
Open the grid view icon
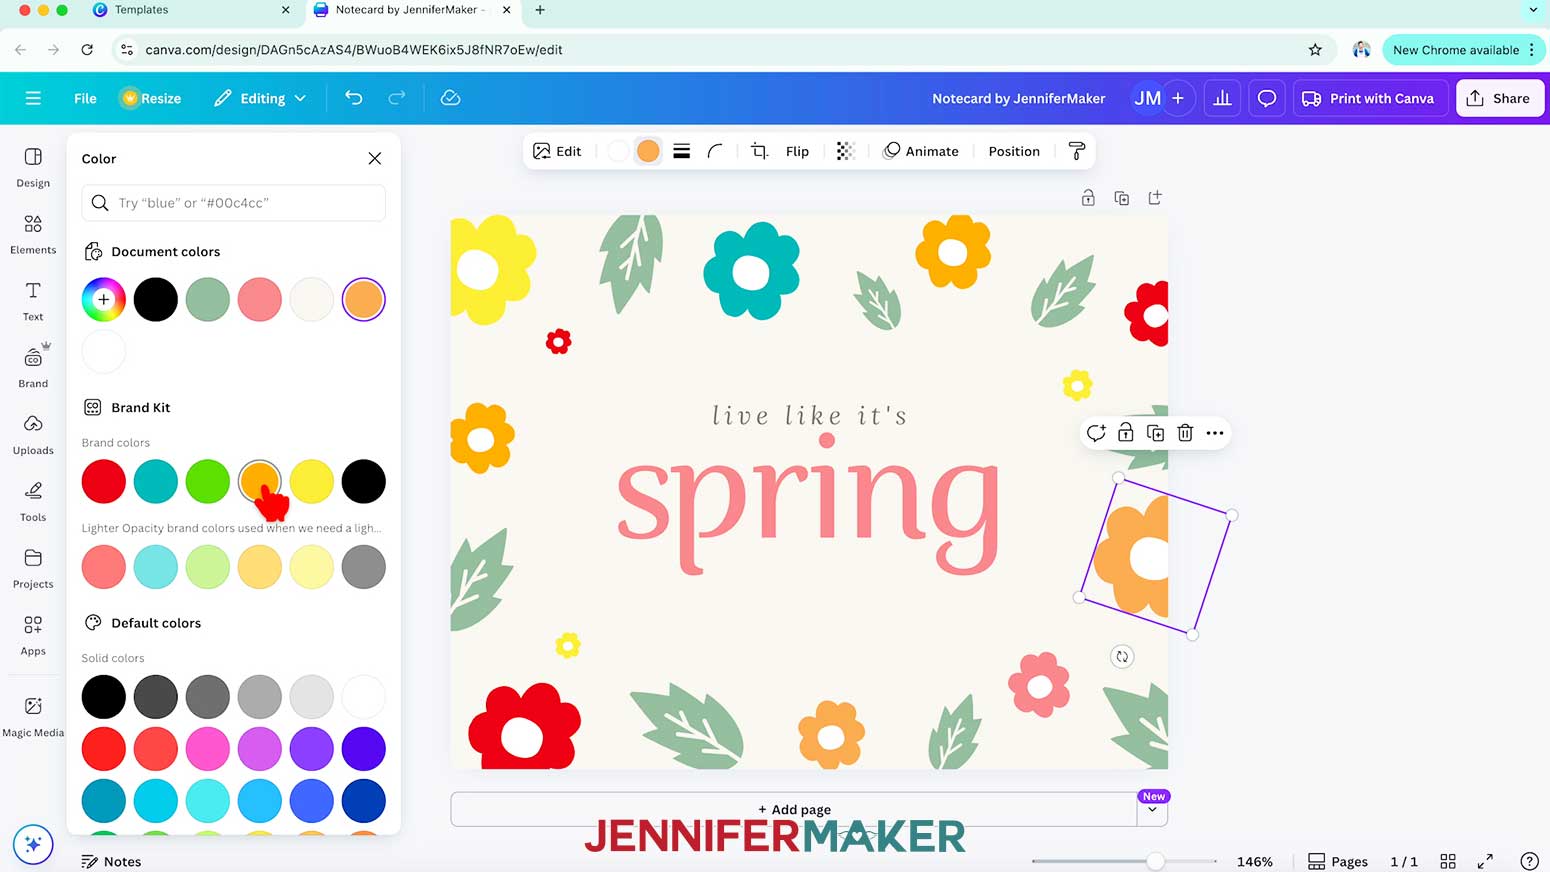click(x=1447, y=861)
